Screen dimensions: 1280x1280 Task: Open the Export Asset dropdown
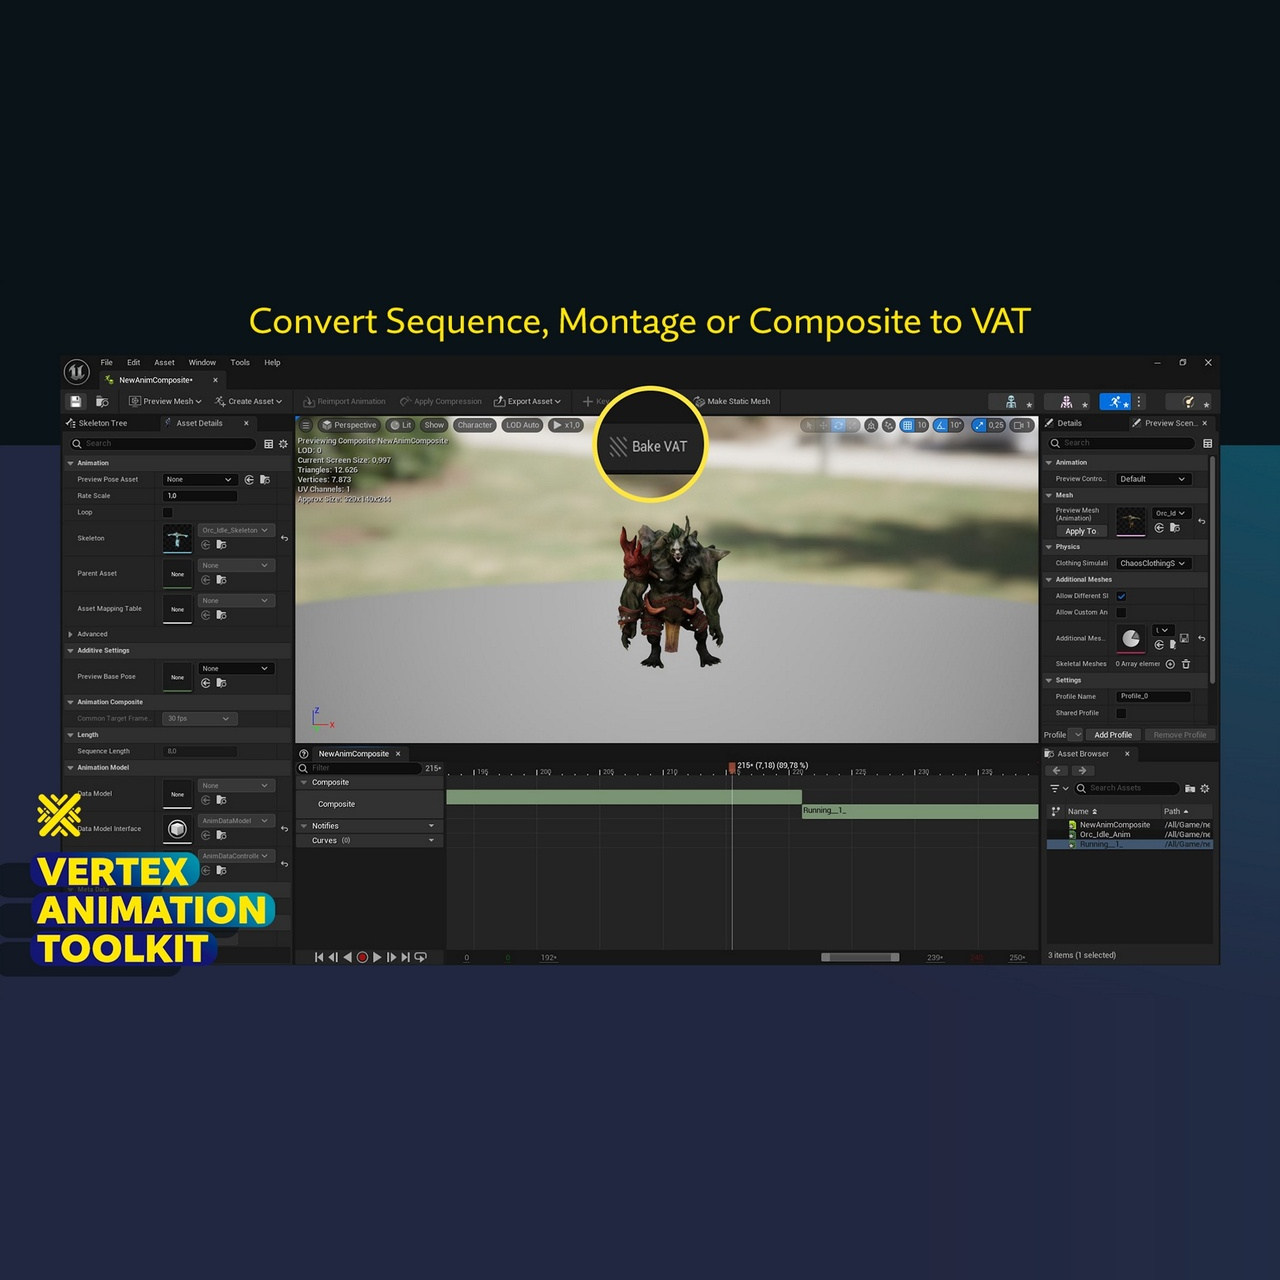pyautogui.click(x=527, y=401)
